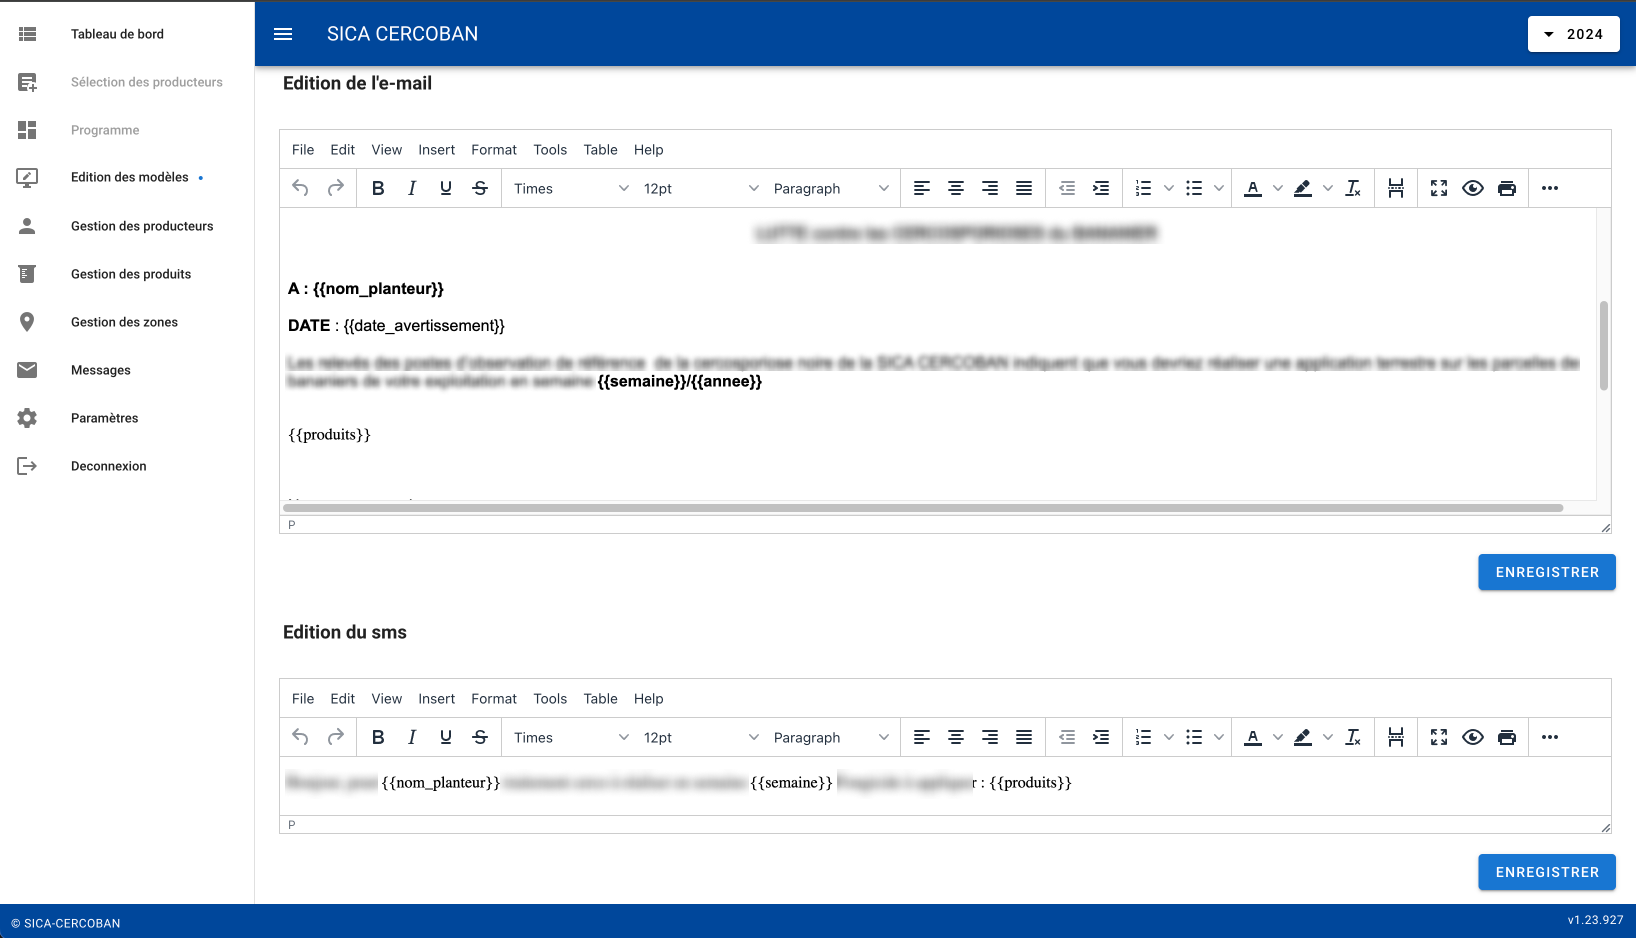This screenshot has width=1636, height=938.
Task: Undo the last change in e-mail editor
Action: (300, 188)
